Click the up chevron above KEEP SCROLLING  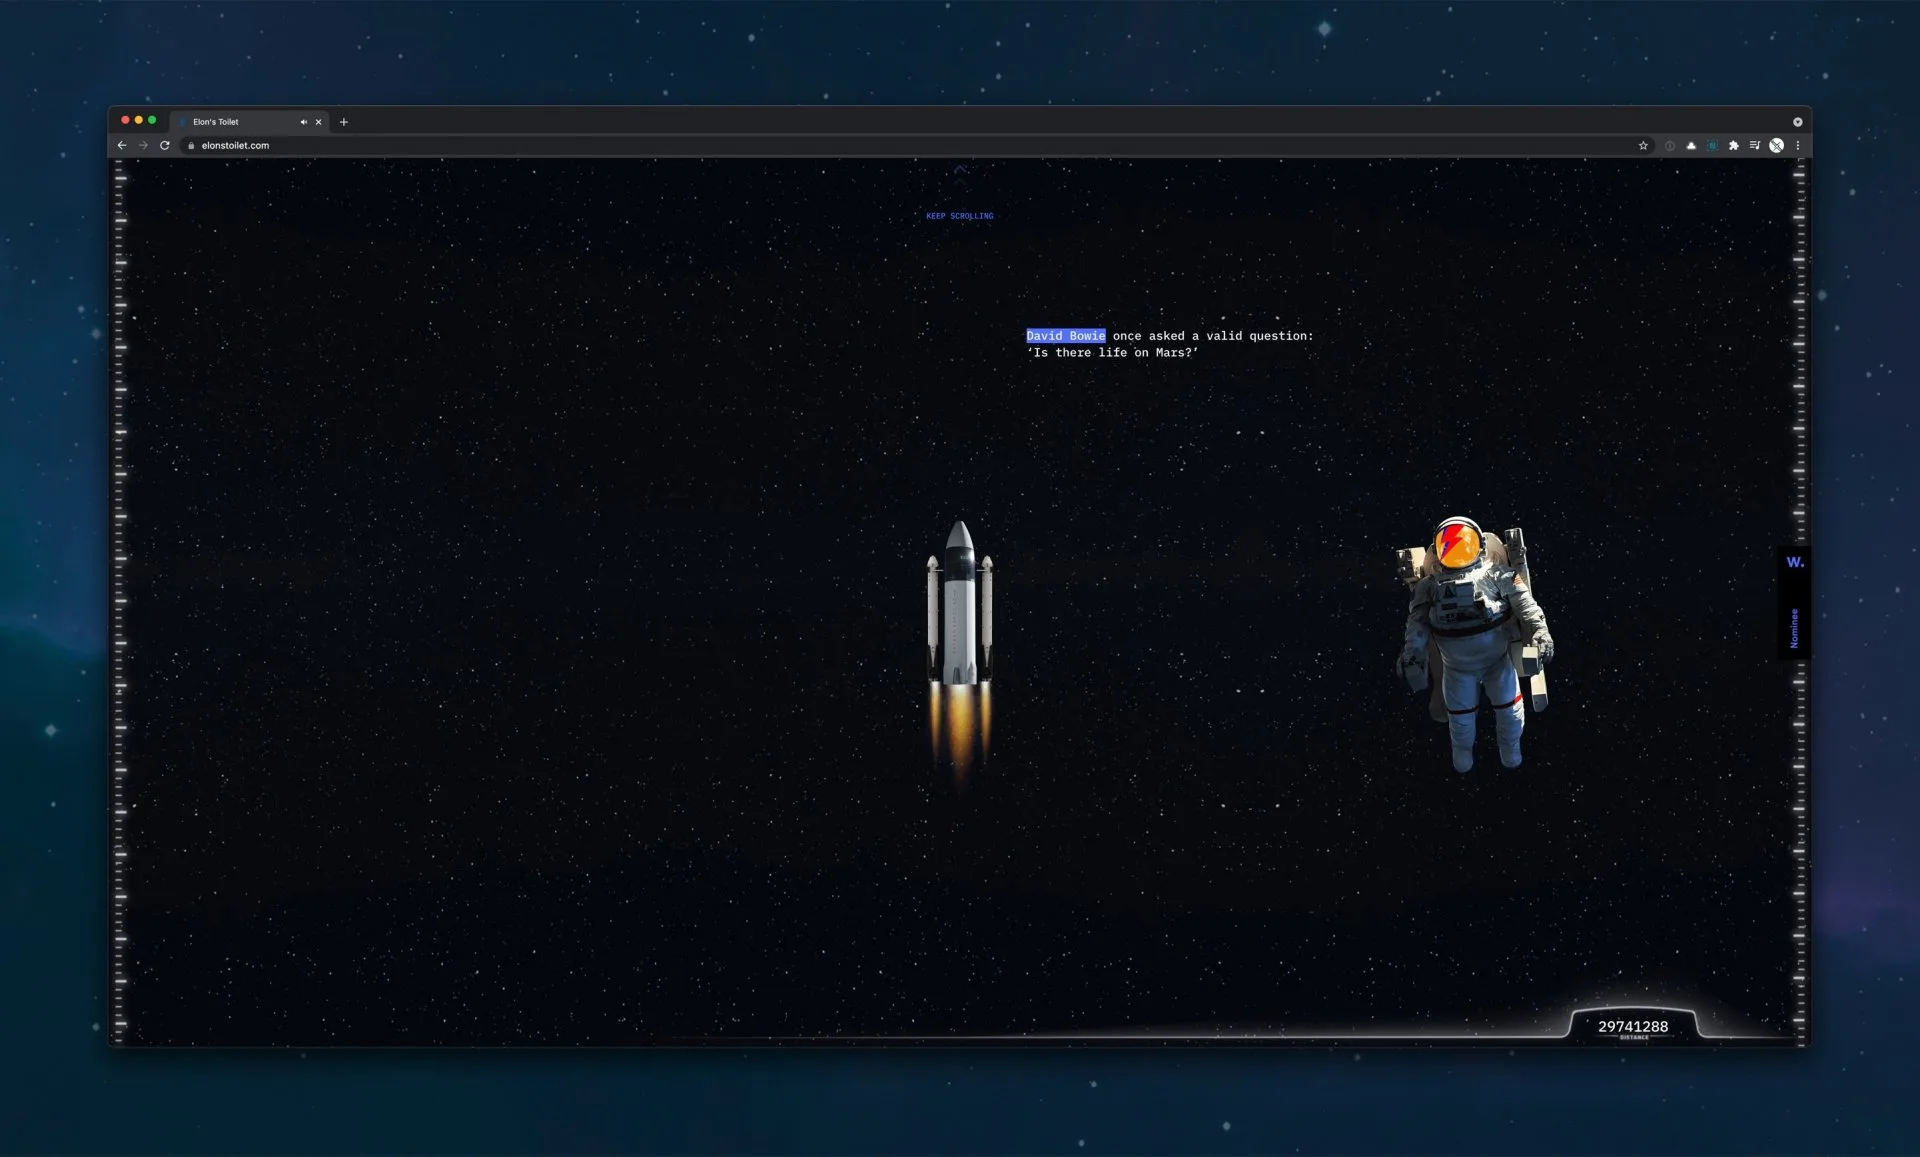[x=961, y=170]
